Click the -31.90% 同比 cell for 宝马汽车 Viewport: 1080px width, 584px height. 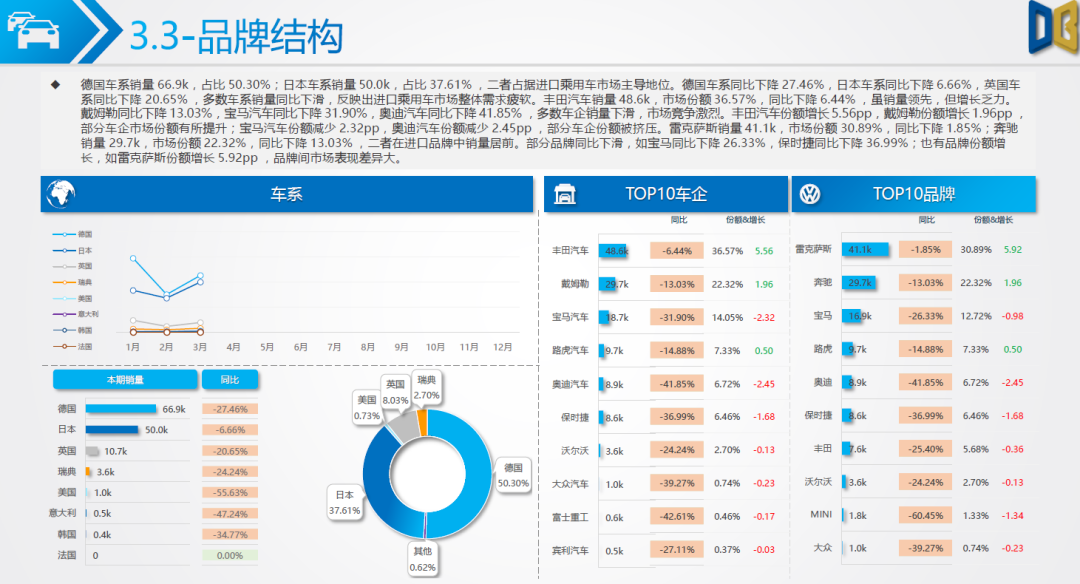[x=676, y=317]
